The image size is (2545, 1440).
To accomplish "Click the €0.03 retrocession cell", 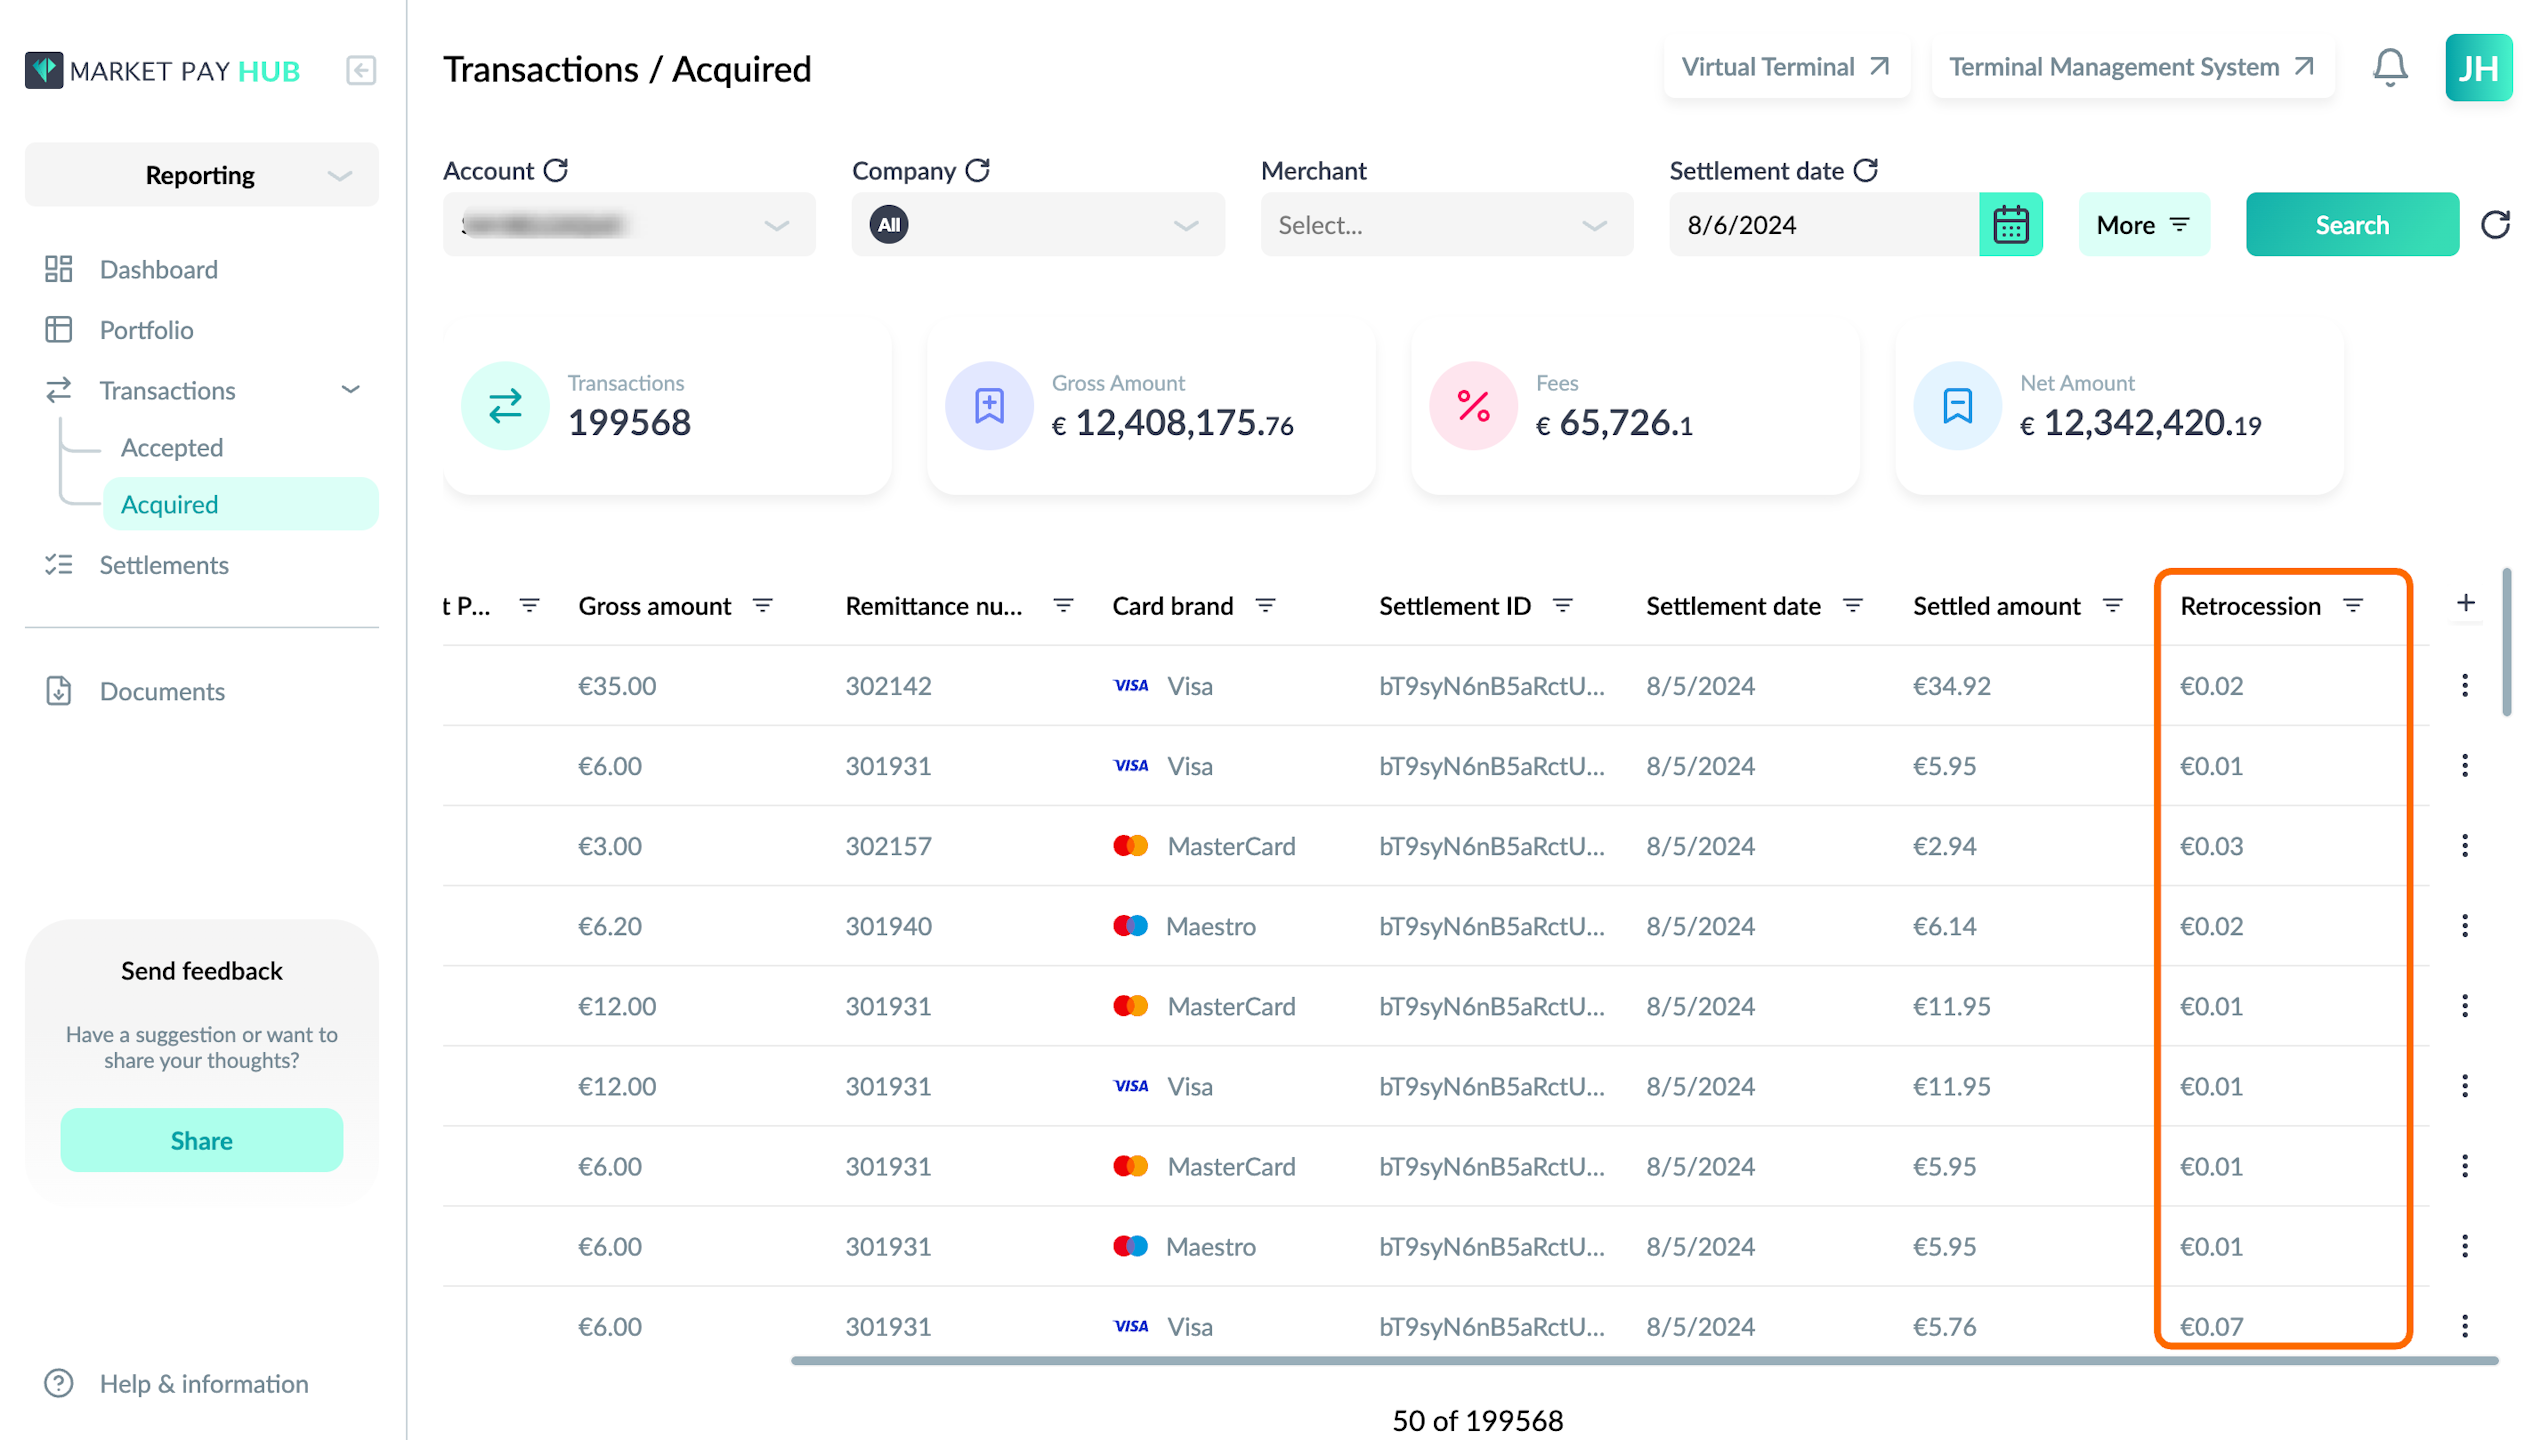I will click(x=2211, y=846).
